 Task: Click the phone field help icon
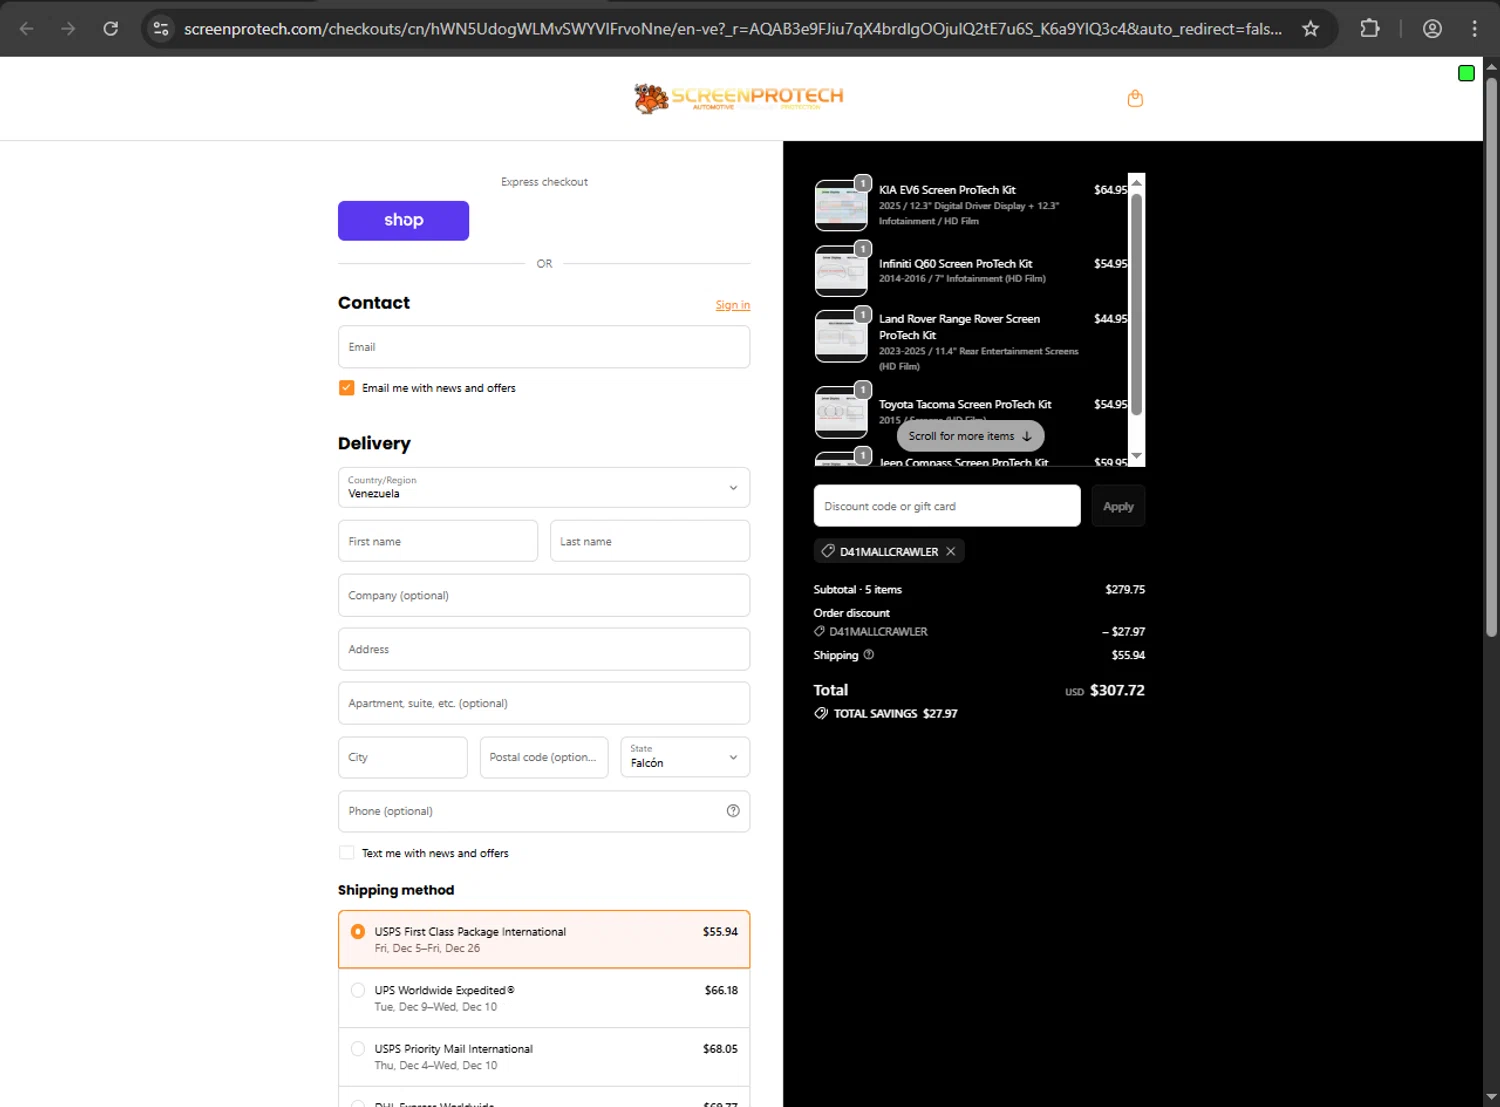point(733,811)
